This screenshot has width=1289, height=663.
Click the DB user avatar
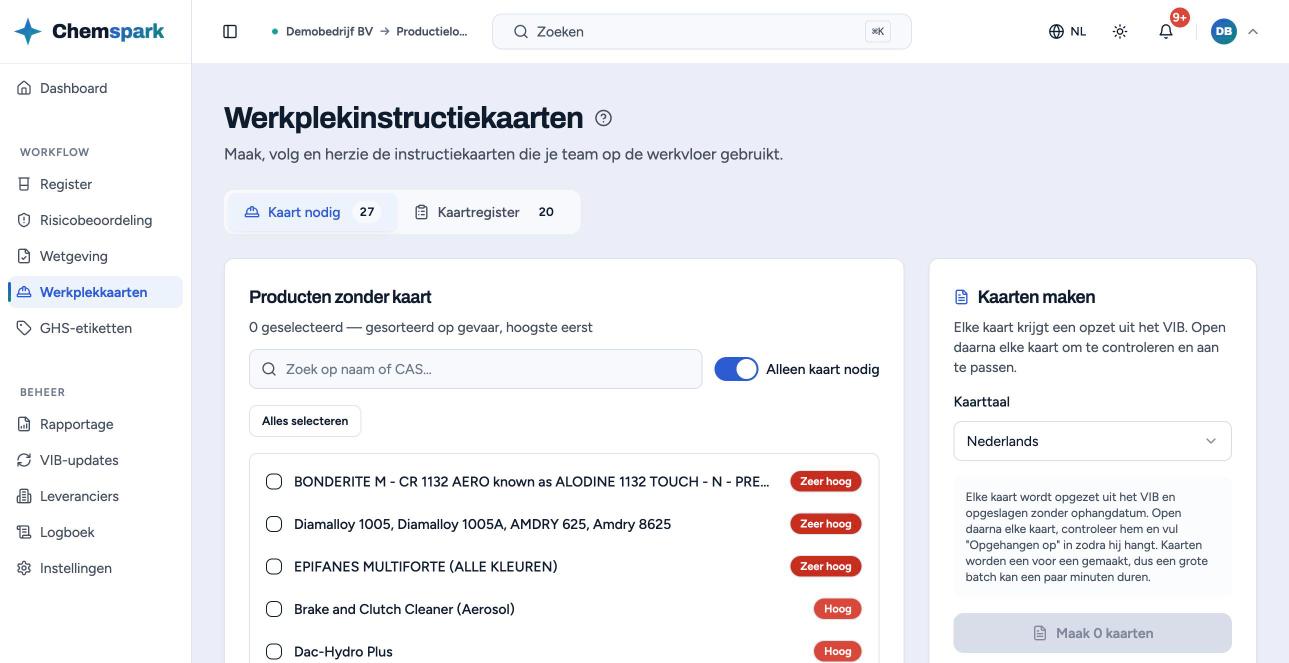coord(1223,31)
